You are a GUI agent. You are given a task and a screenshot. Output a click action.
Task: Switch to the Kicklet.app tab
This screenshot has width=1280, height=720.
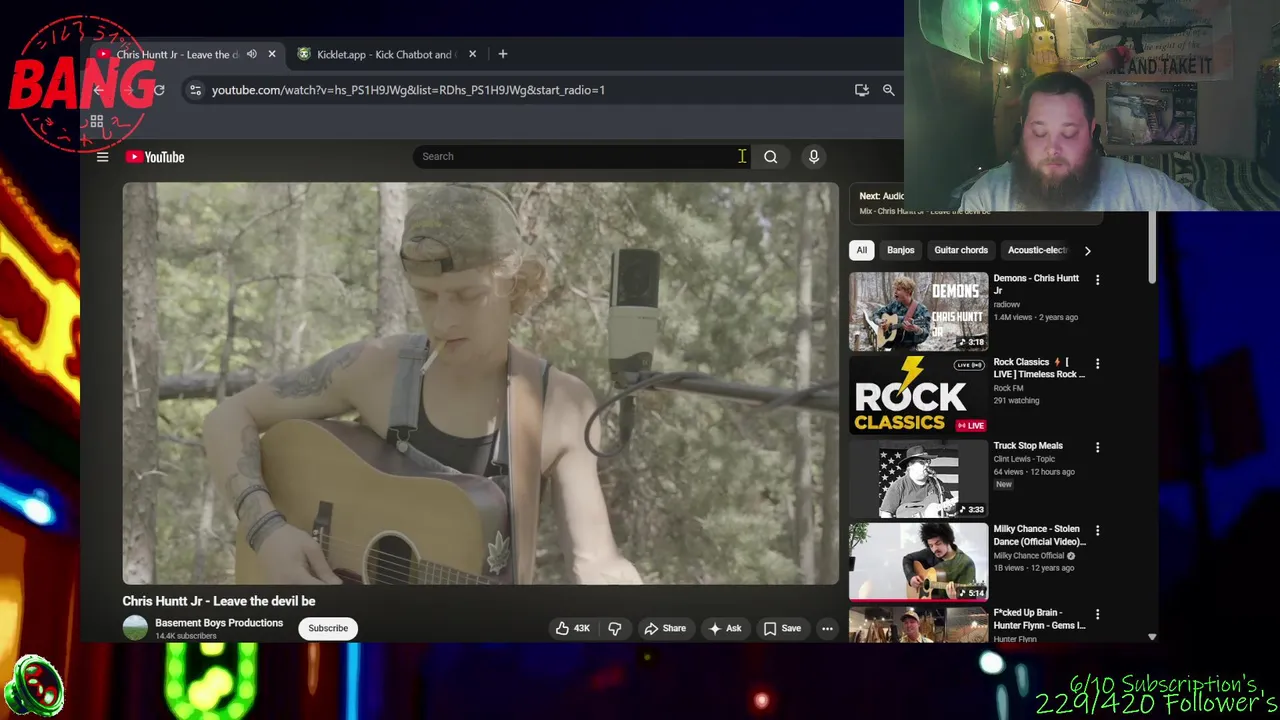click(385, 54)
